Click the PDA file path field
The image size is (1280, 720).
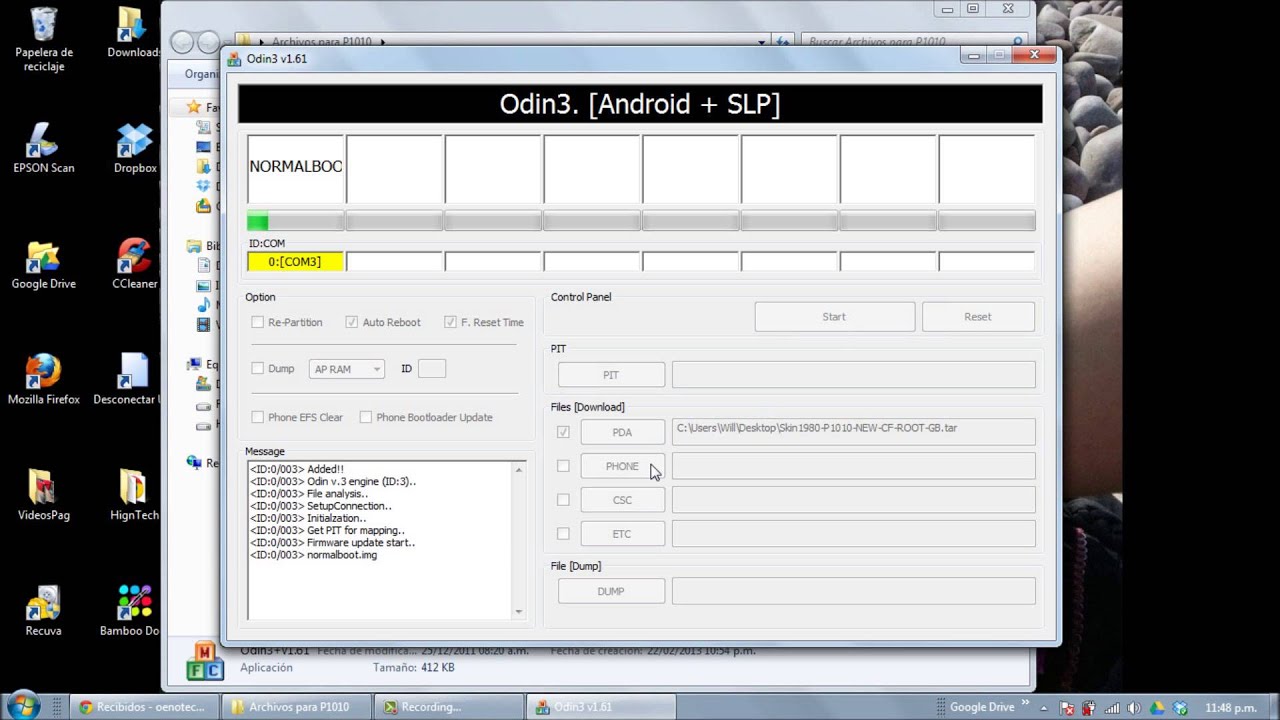[854, 432]
